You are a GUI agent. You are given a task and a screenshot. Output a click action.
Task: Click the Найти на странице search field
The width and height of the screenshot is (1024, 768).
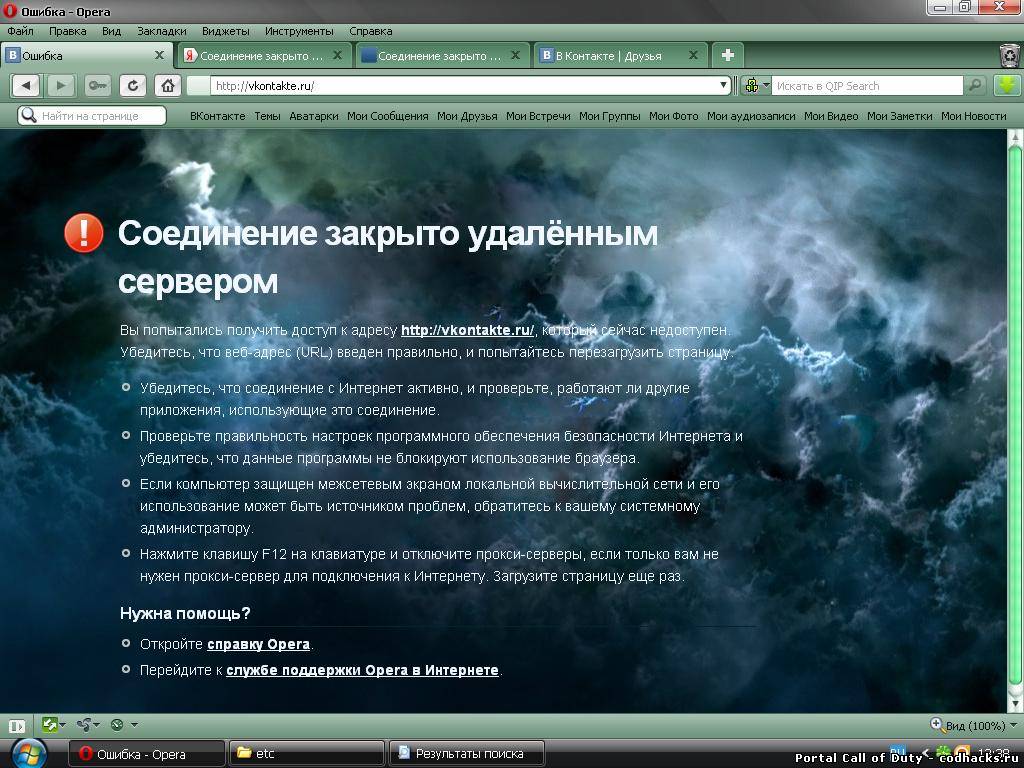pos(92,116)
